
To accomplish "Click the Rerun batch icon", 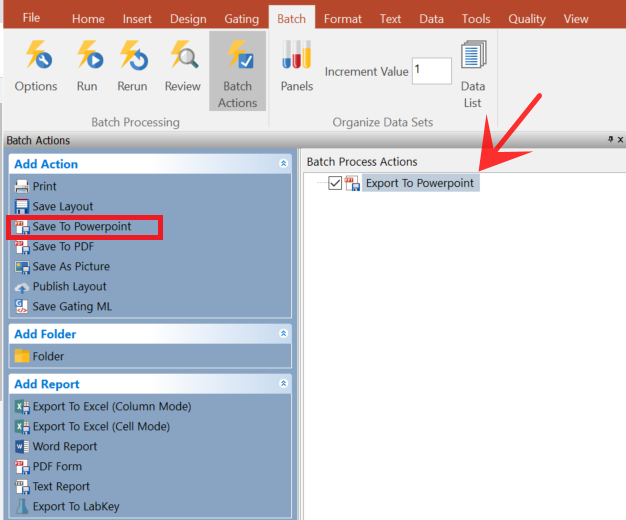I will click(133, 67).
